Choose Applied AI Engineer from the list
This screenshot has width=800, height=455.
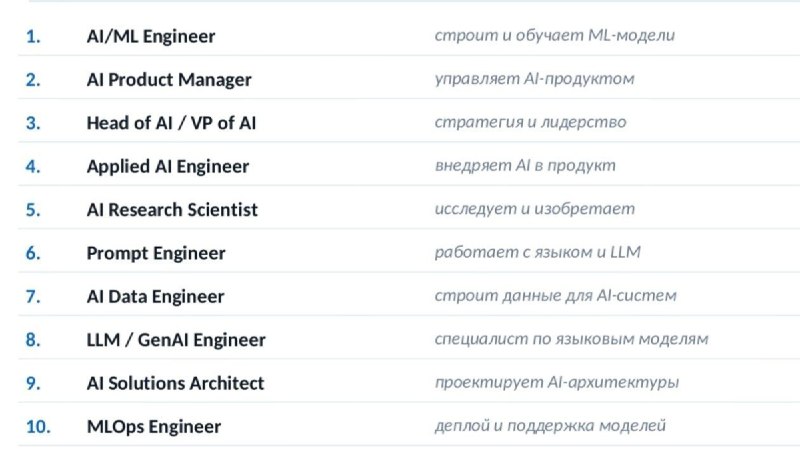point(168,166)
